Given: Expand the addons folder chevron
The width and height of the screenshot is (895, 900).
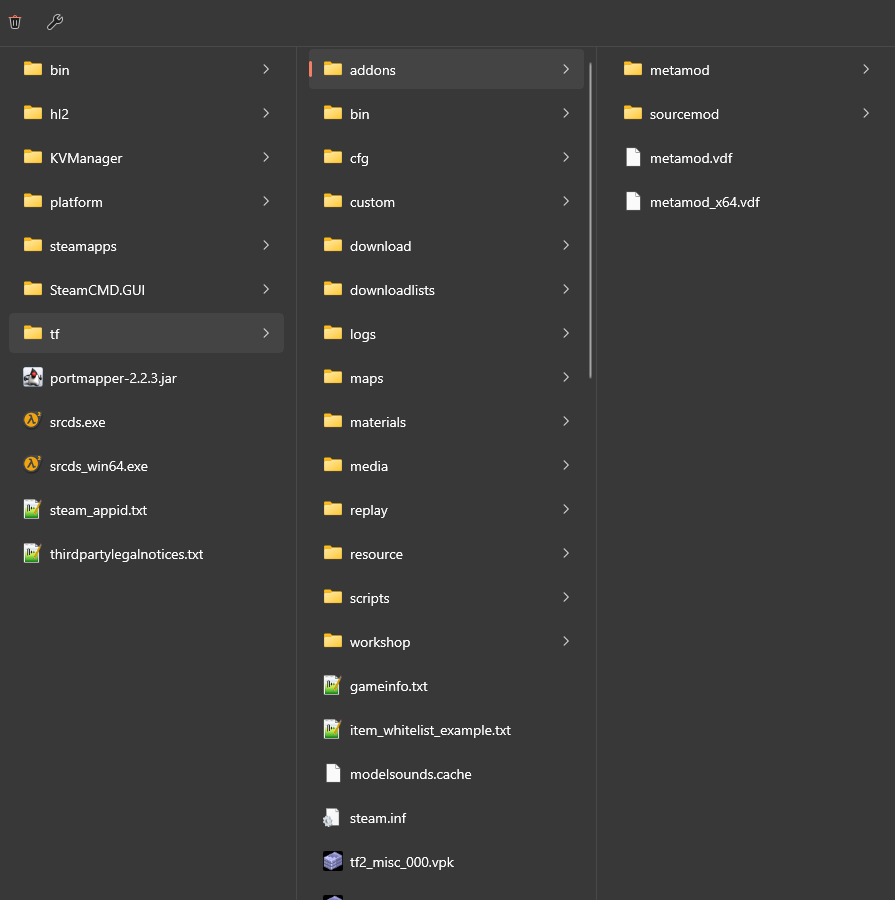Looking at the screenshot, I should [566, 69].
